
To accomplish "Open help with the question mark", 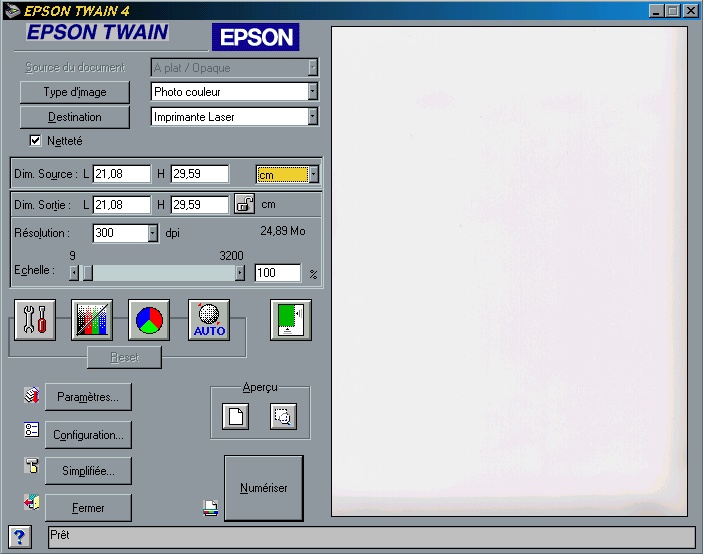I will point(20,537).
